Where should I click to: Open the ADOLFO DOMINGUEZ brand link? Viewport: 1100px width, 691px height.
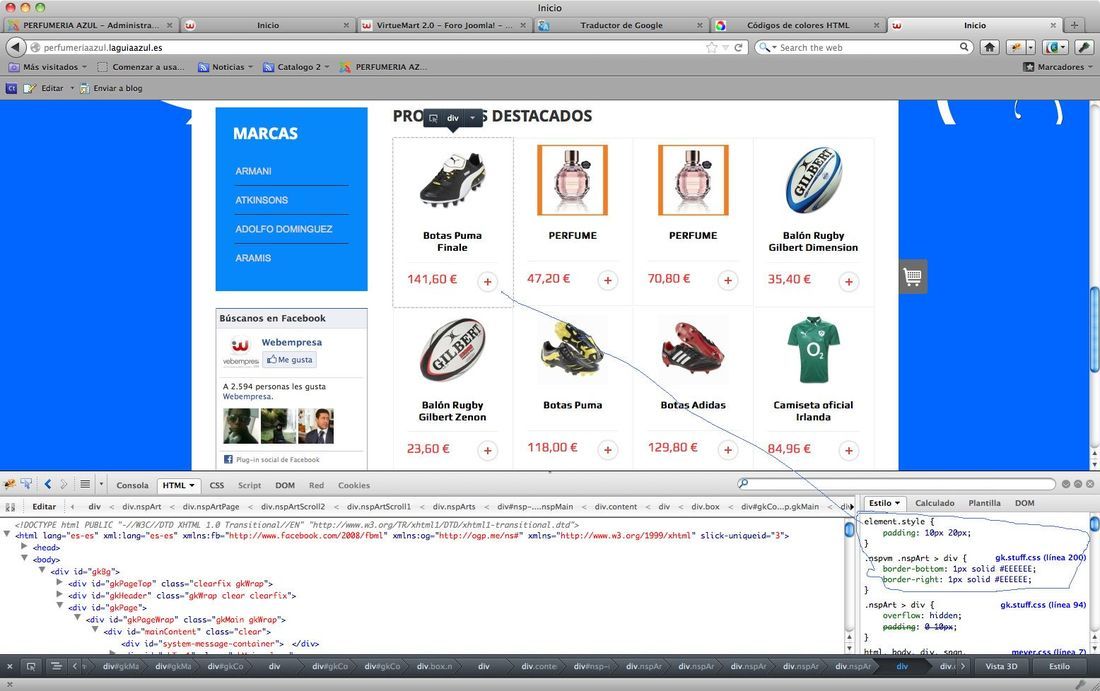284,229
